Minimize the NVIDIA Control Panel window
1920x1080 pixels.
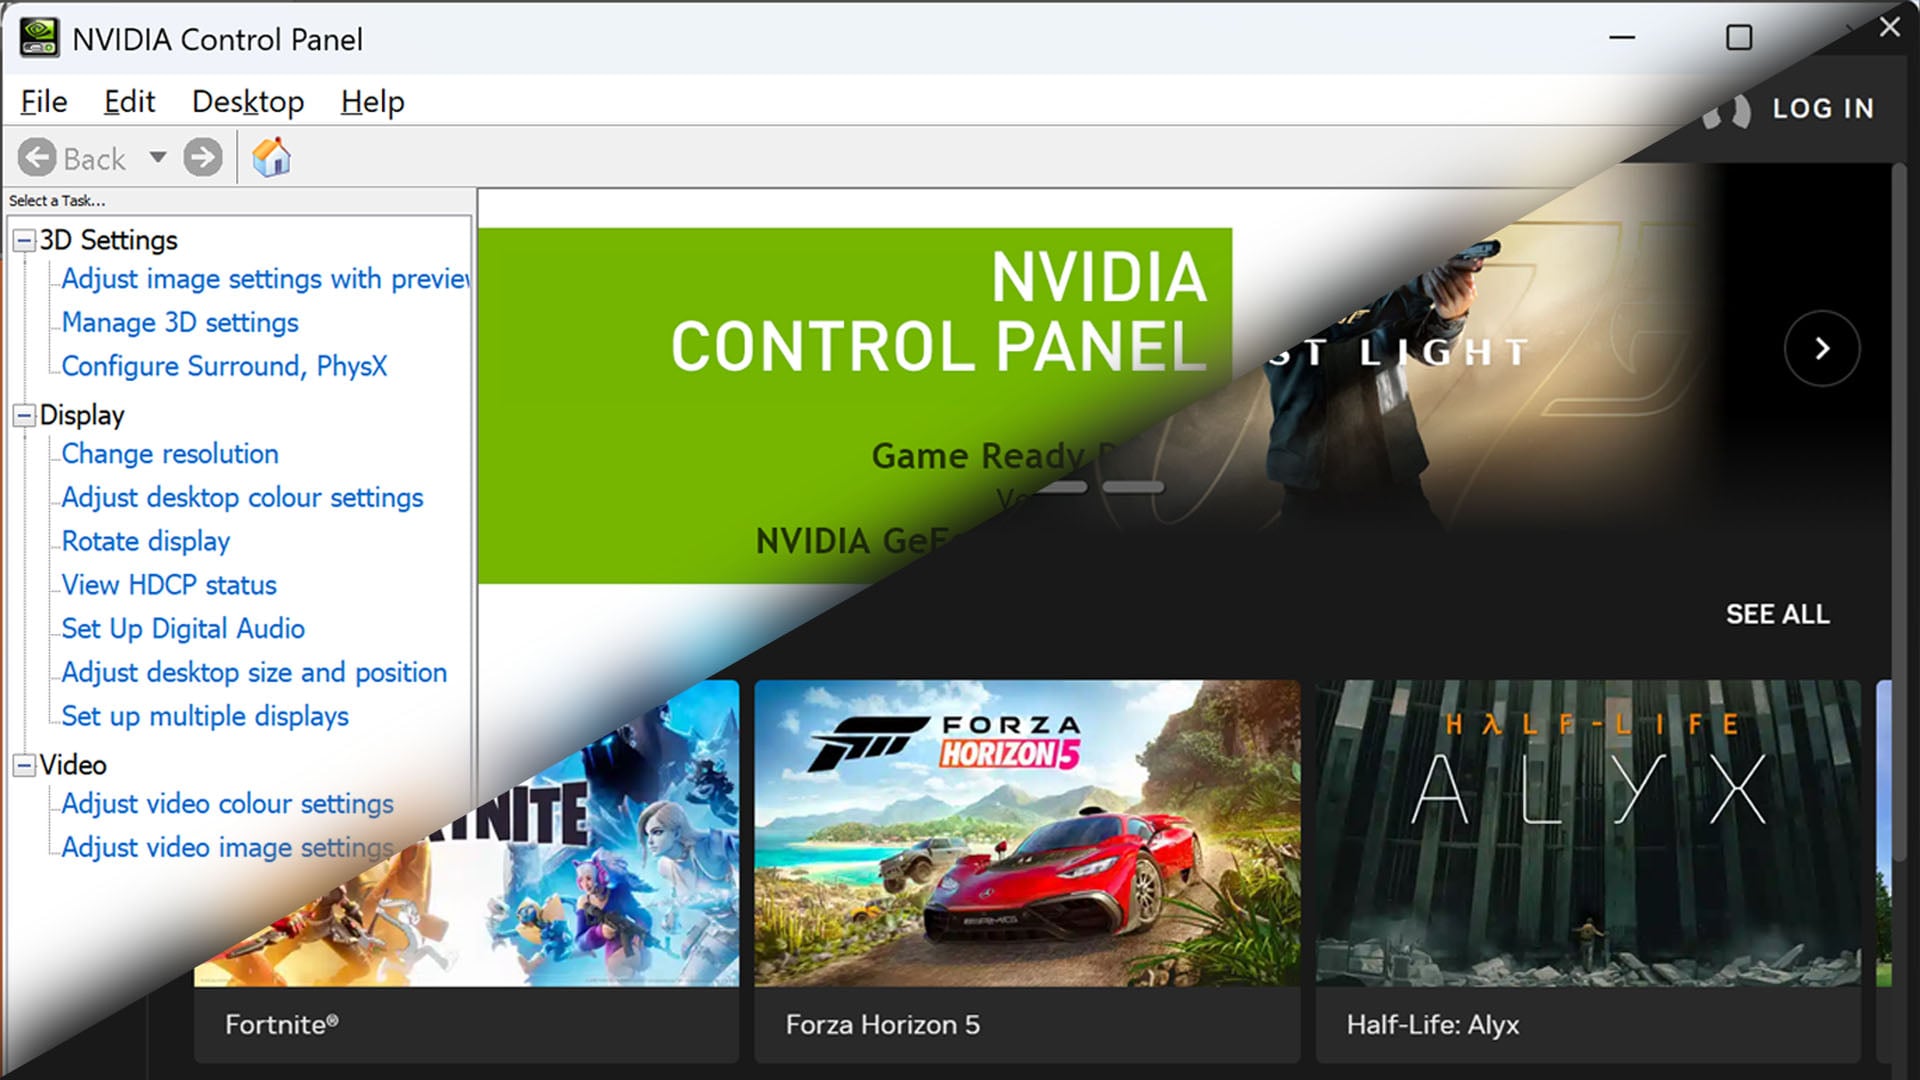point(1622,38)
